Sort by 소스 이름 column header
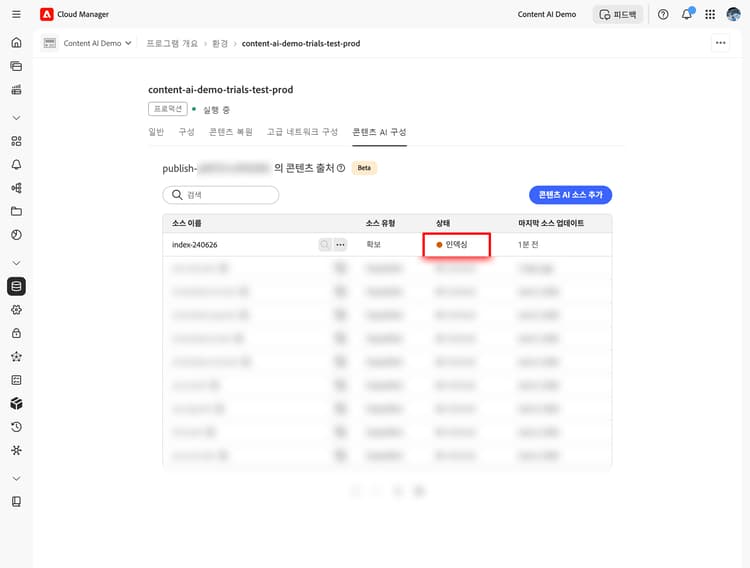750x568 pixels. [x=187, y=223]
